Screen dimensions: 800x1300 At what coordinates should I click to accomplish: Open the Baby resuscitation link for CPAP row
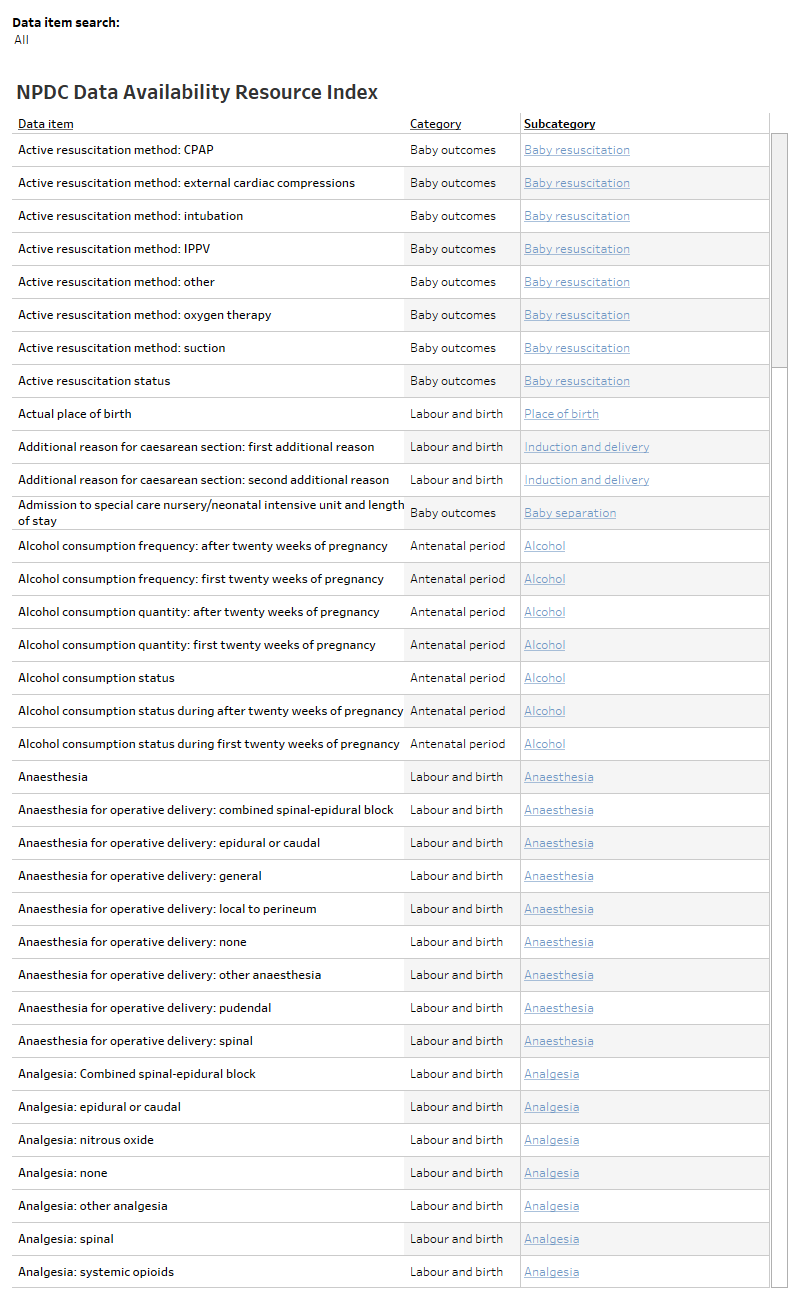(576, 149)
